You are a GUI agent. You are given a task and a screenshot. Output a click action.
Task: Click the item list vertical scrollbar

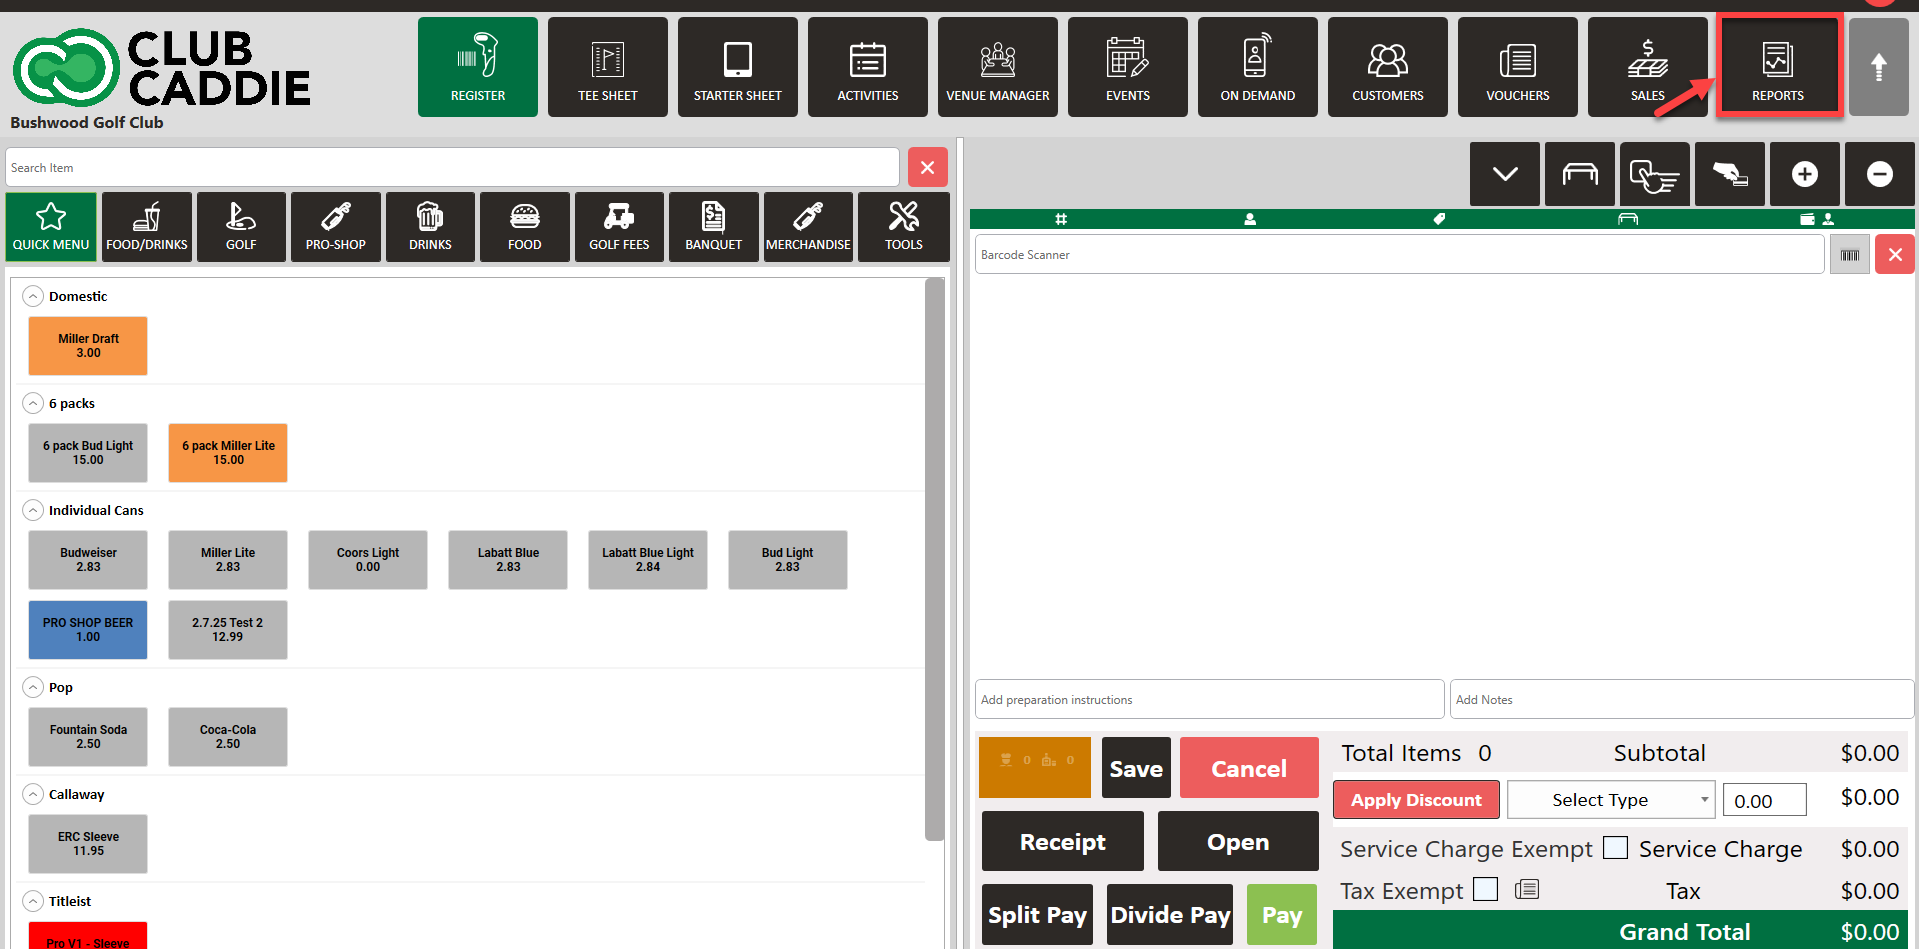click(x=935, y=560)
